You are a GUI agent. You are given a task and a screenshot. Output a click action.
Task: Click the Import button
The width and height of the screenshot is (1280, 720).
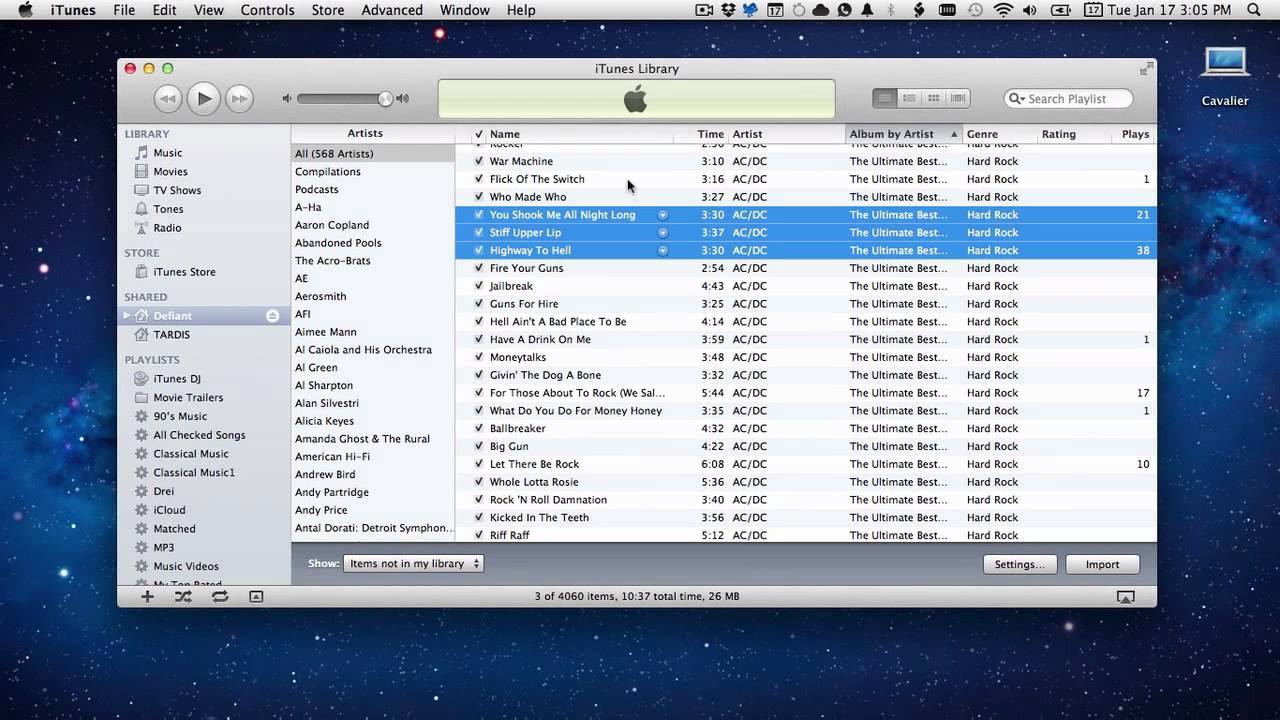coord(1102,564)
